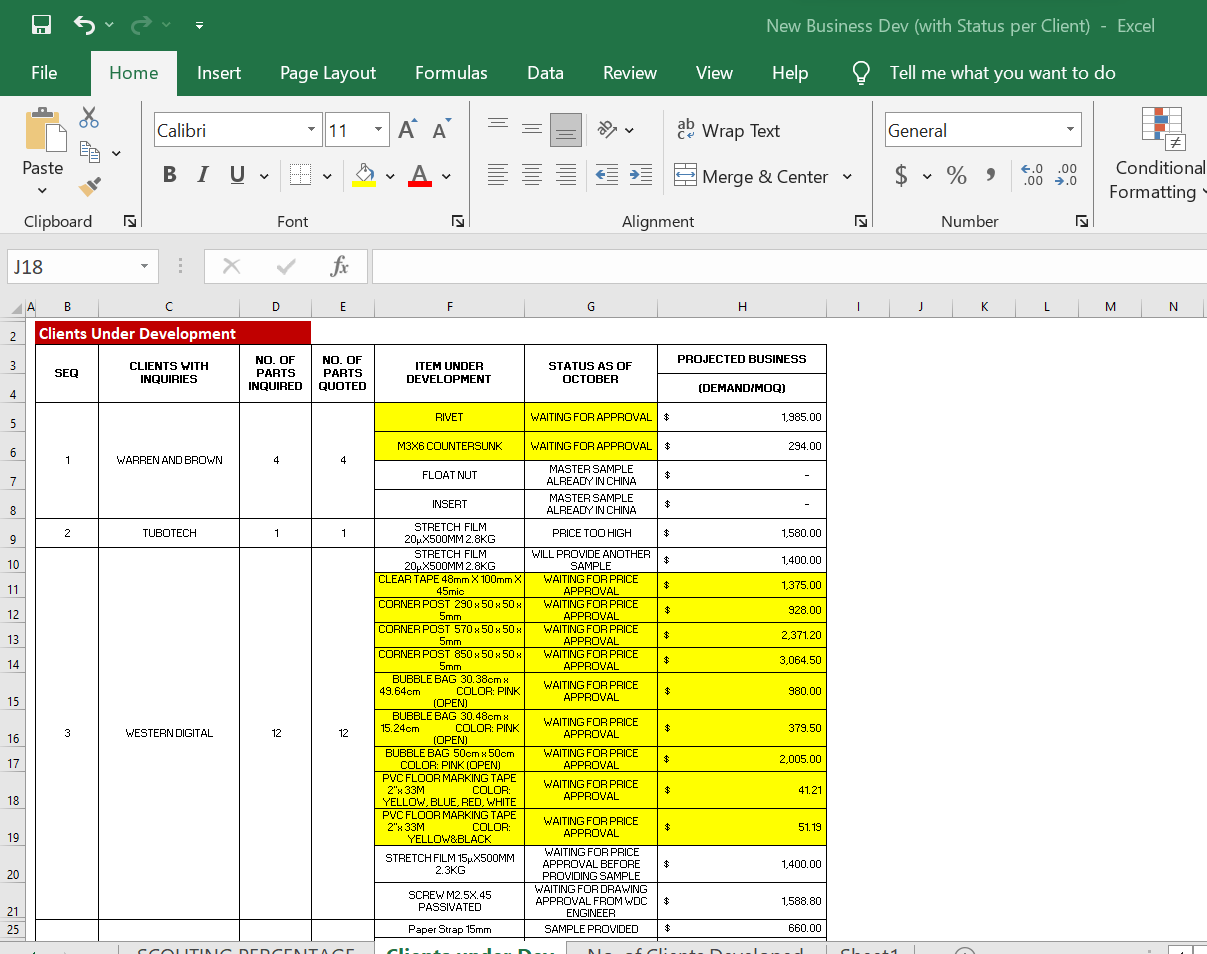The image size is (1207, 954).
Task: Open the Formulas ribbon tab
Action: tap(451, 73)
